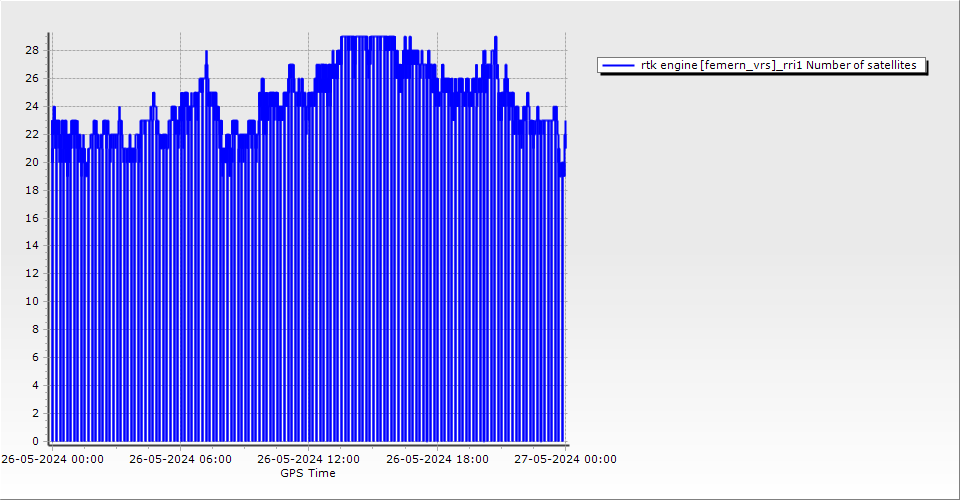Select the y-axis value 12

[32, 273]
